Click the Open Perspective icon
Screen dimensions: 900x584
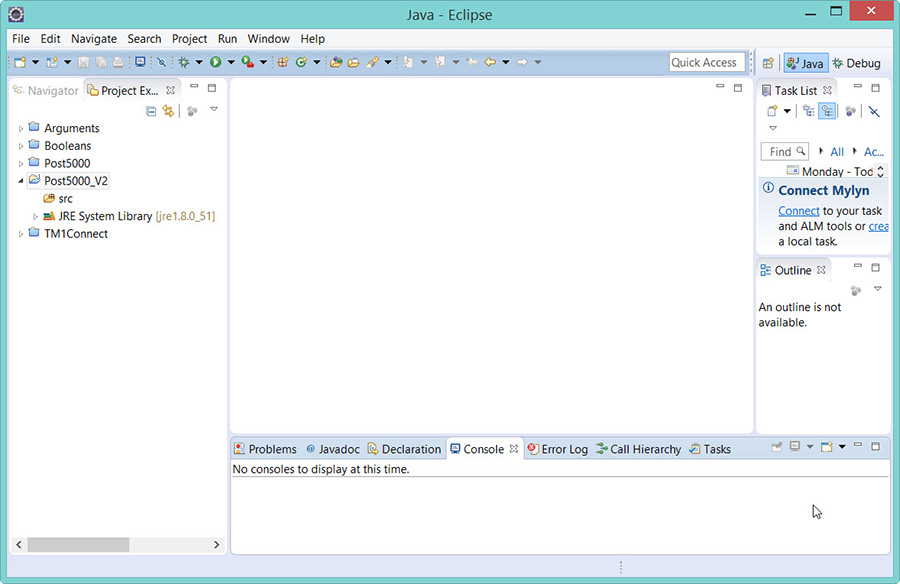[x=768, y=63]
